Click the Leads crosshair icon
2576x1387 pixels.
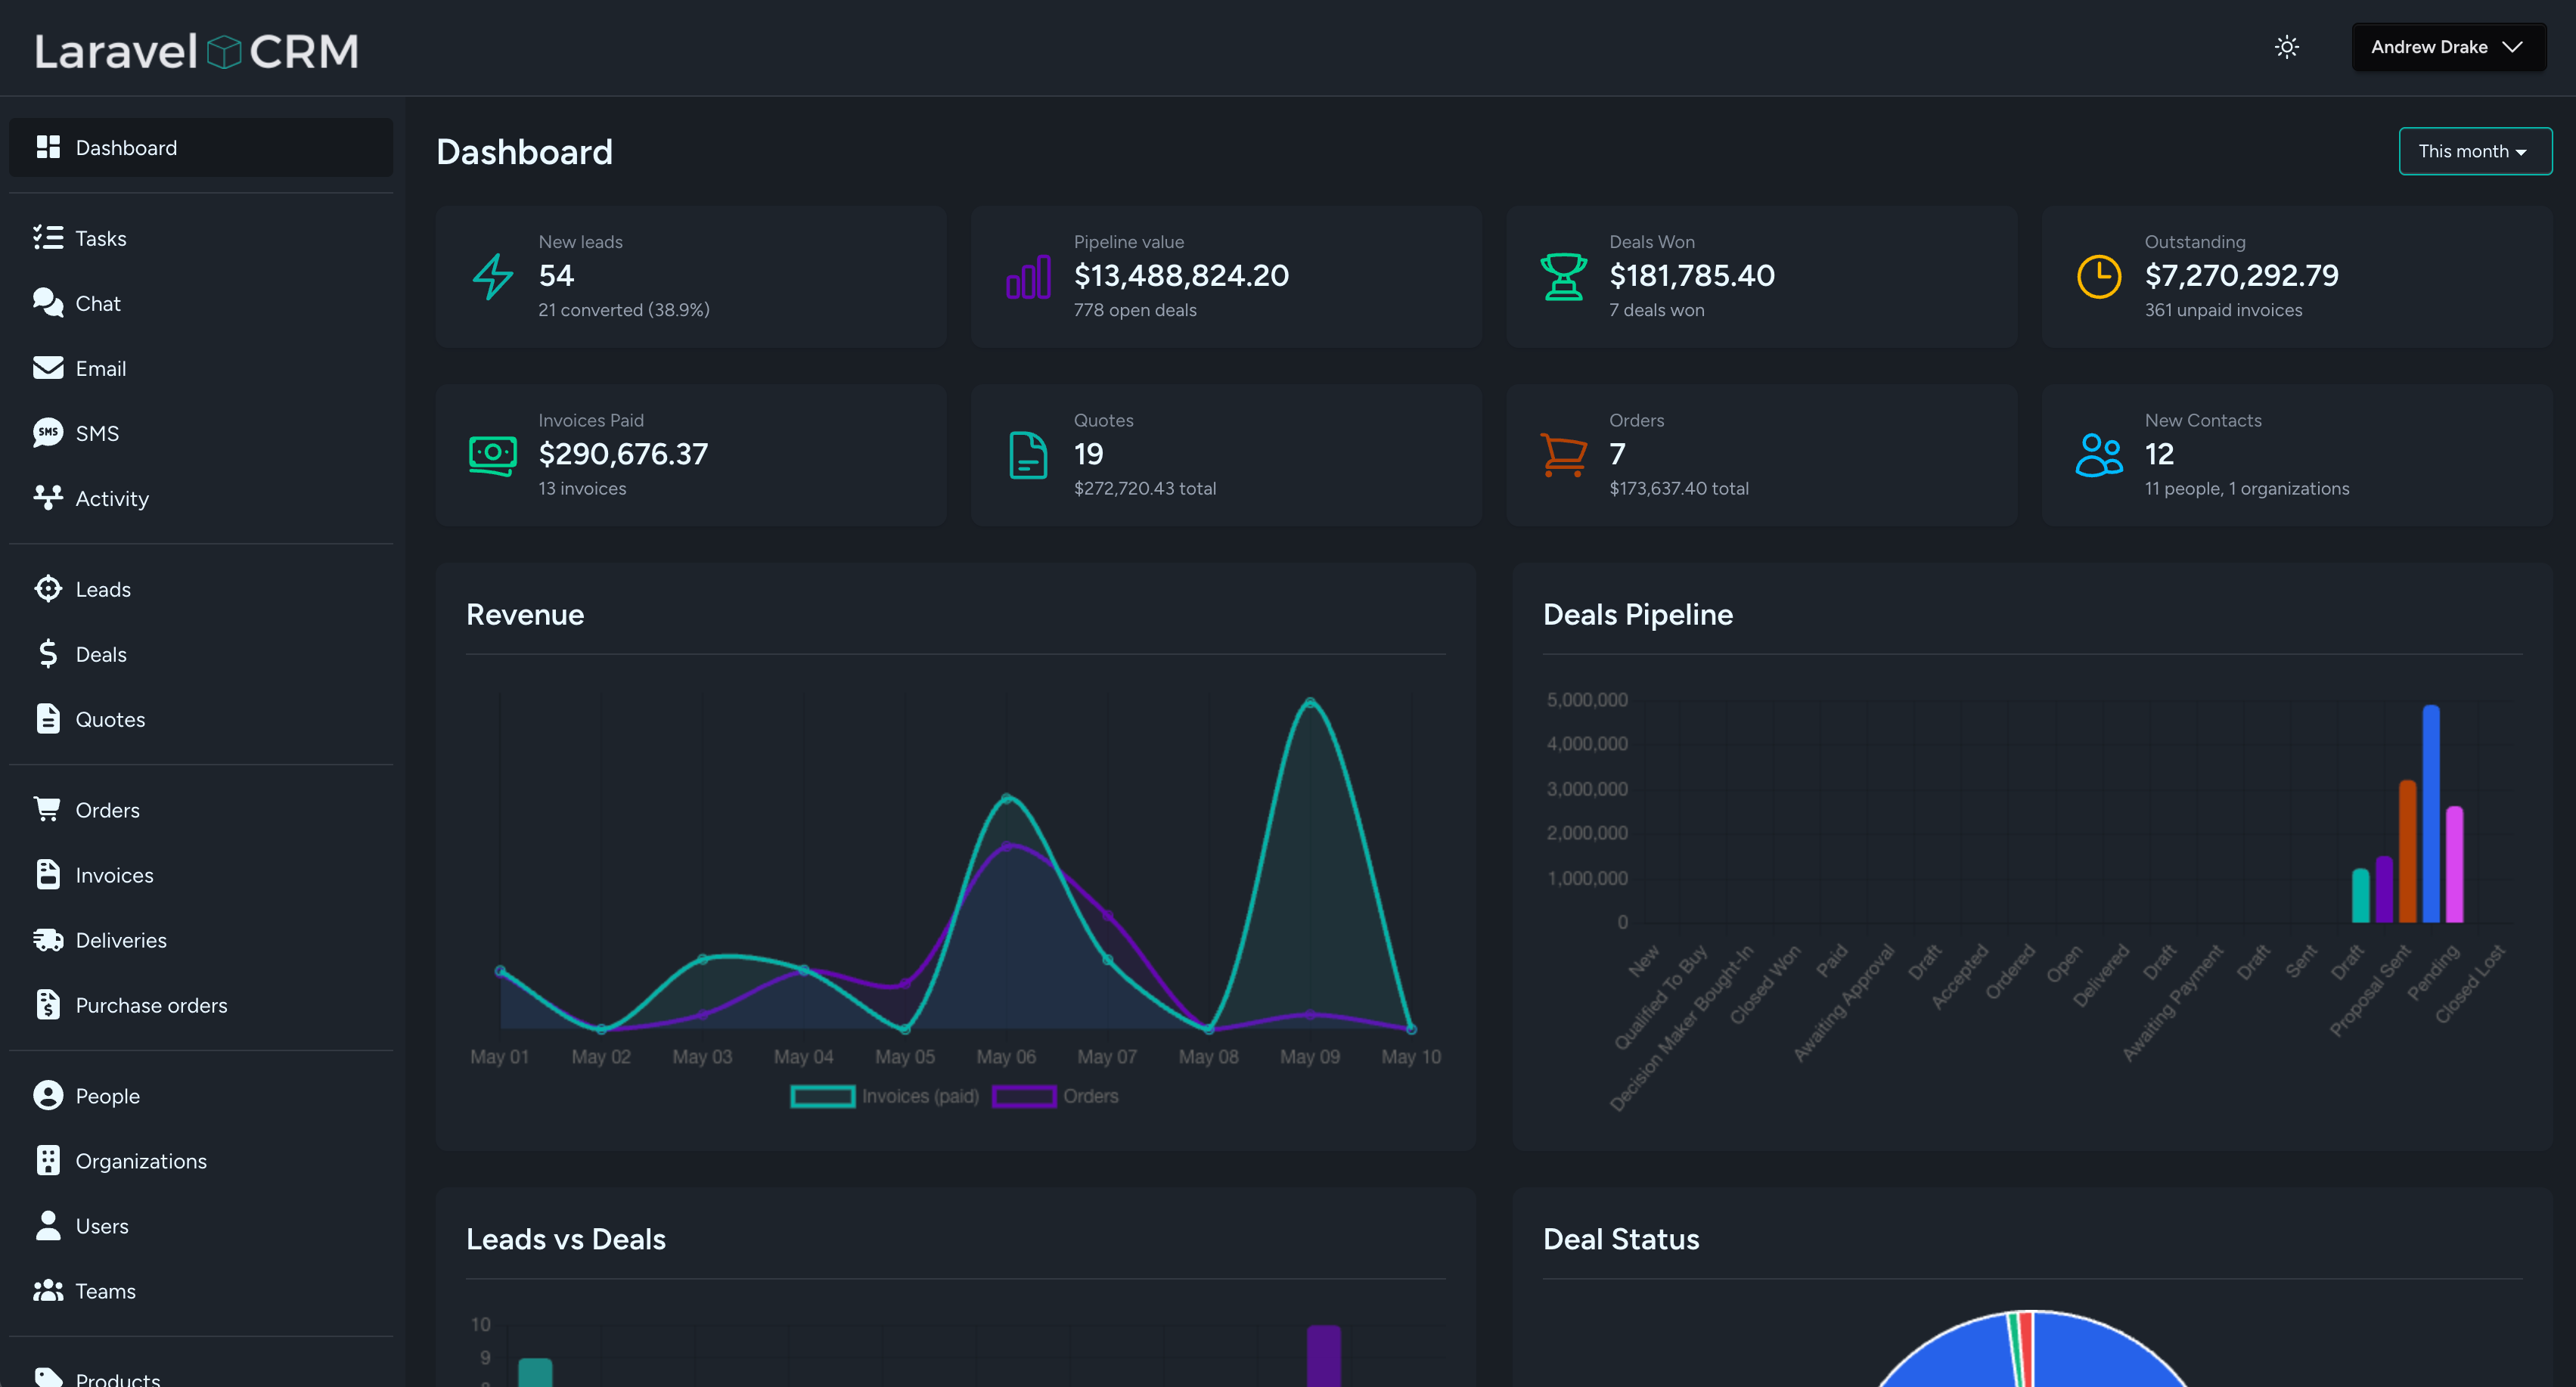click(x=48, y=588)
